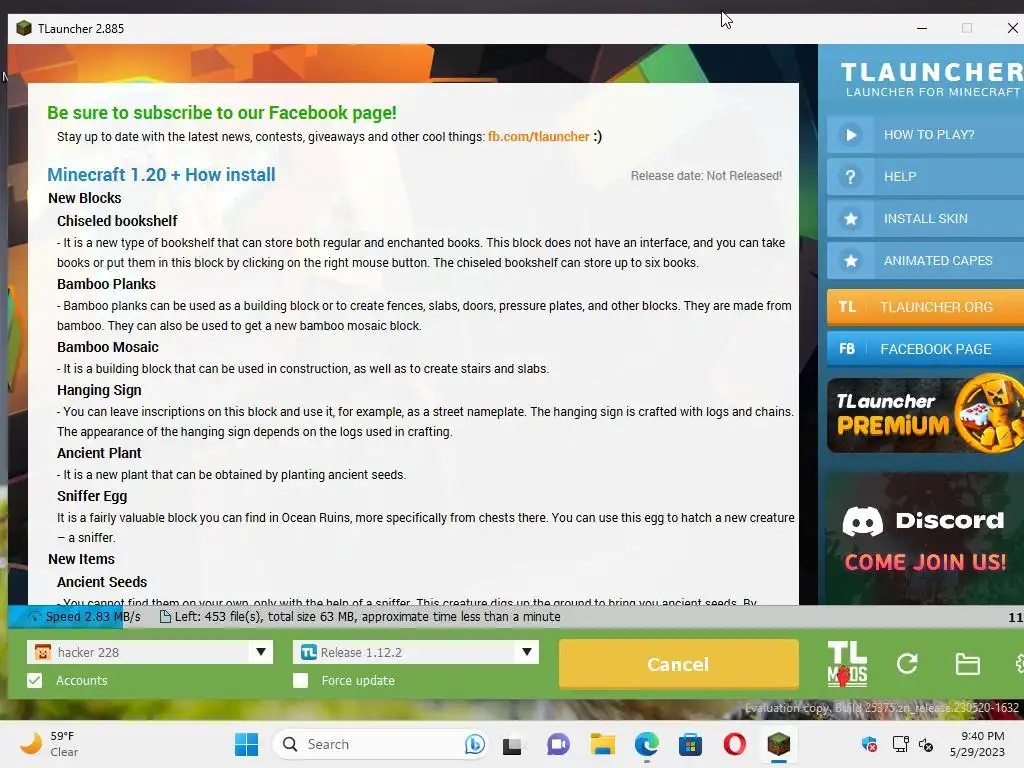Open the Install Skin sidebar item
Viewport: 1024px width, 768px height.
[x=925, y=219]
